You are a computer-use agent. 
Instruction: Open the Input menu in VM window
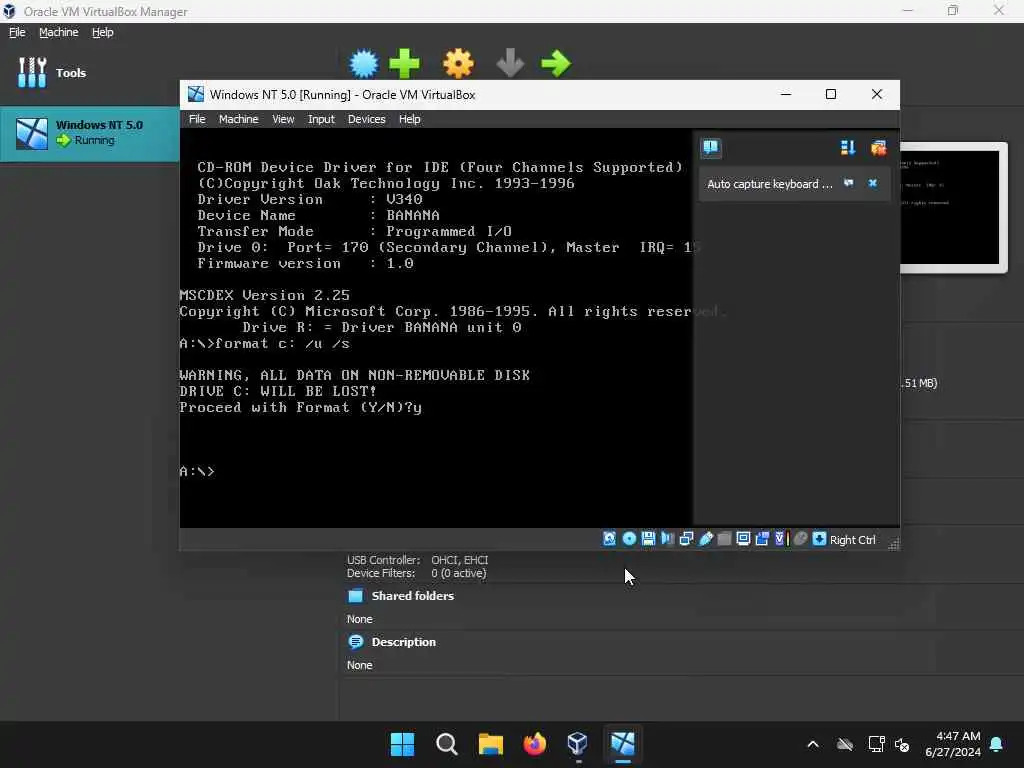click(x=321, y=119)
